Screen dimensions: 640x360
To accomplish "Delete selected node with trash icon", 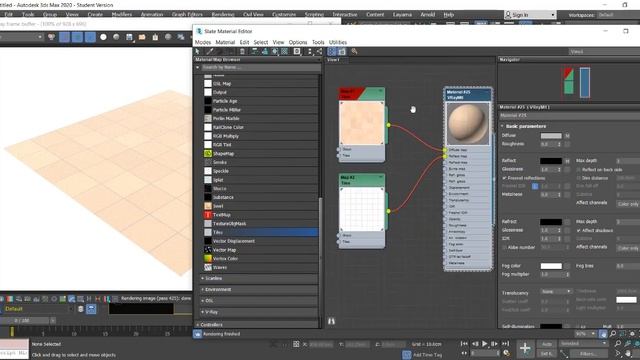I will click(x=242, y=51).
